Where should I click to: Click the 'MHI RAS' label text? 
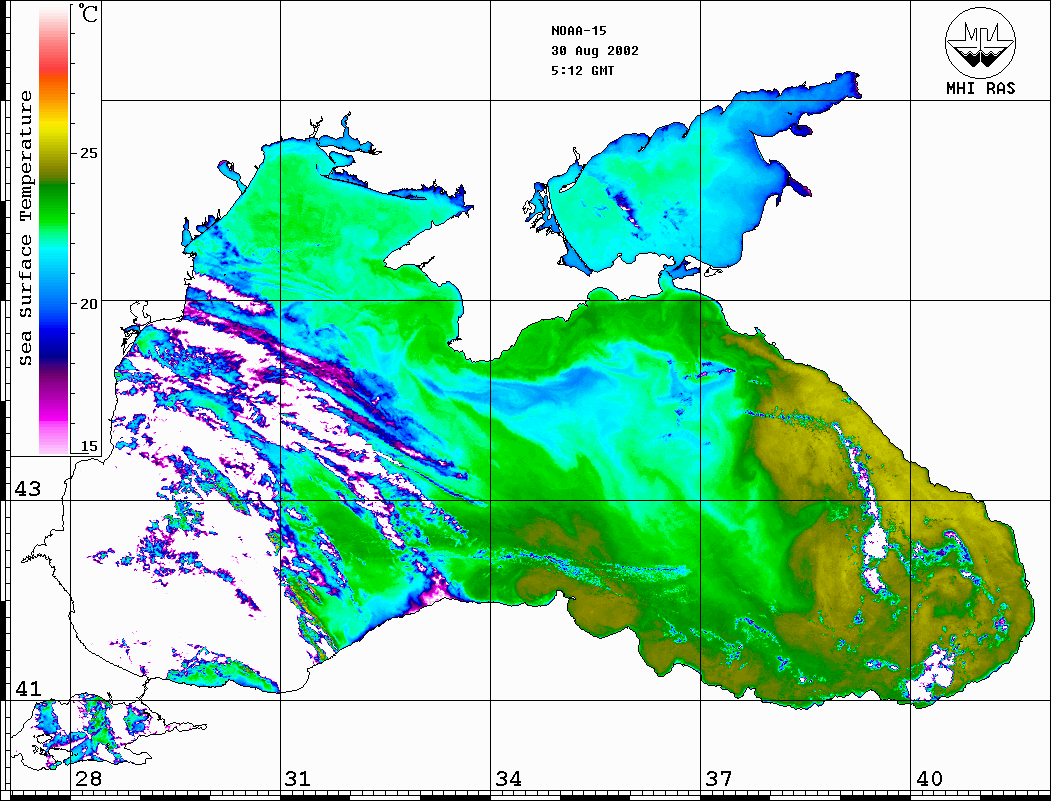tap(981, 88)
